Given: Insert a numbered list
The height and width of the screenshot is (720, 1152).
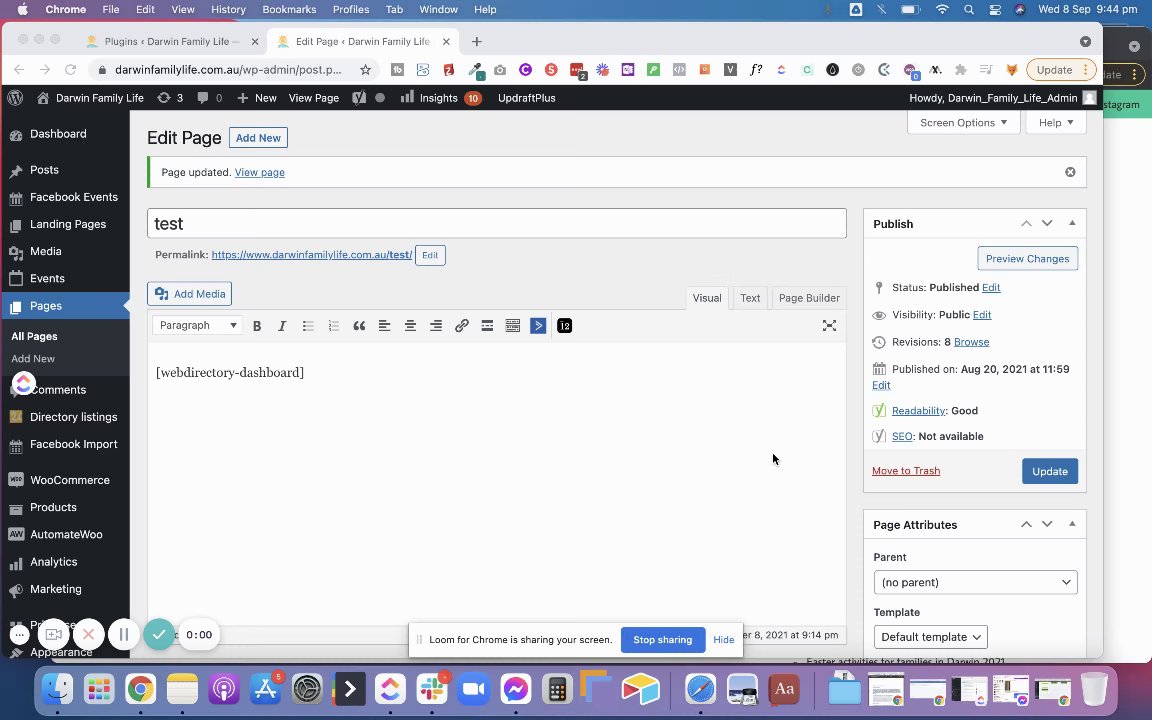Looking at the screenshot, I should [x=334, y=325].
